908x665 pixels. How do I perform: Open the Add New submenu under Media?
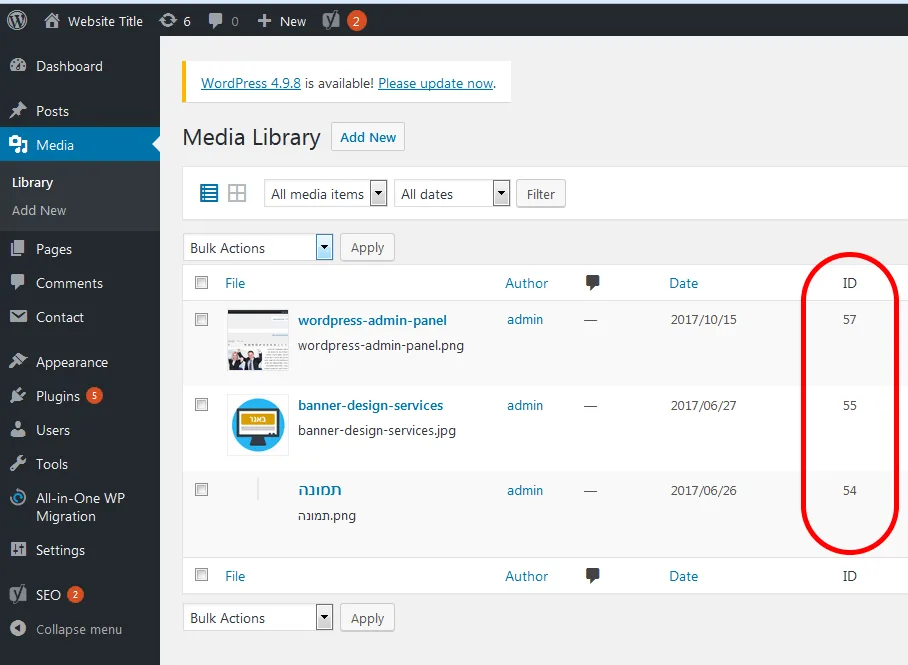pyautogui.click(x=39, y=210)
